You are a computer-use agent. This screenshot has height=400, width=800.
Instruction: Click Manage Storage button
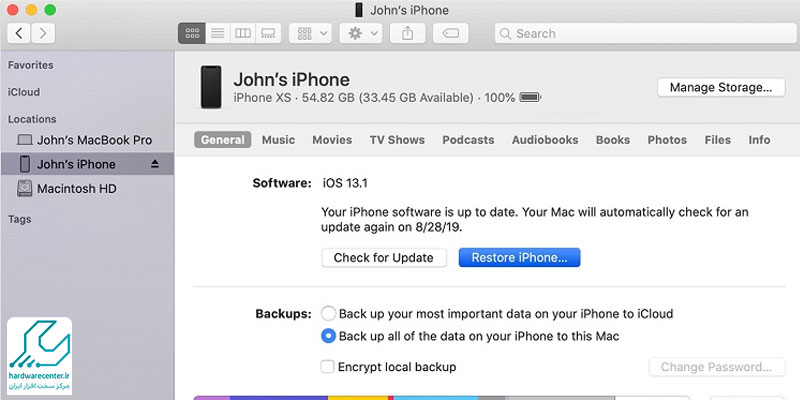(721, 87)
